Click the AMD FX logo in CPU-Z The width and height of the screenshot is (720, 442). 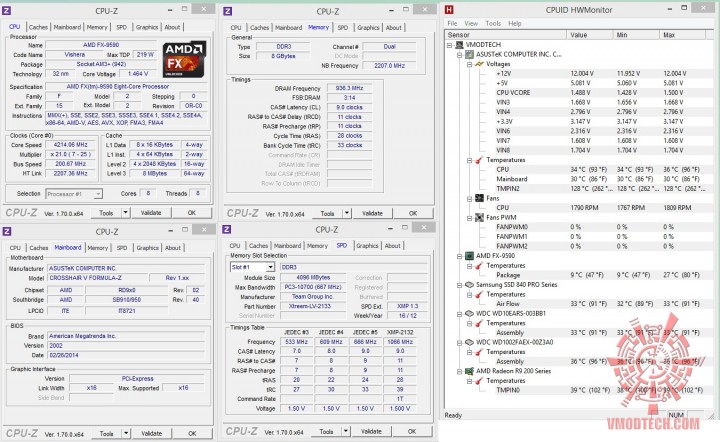click(184, 59)
